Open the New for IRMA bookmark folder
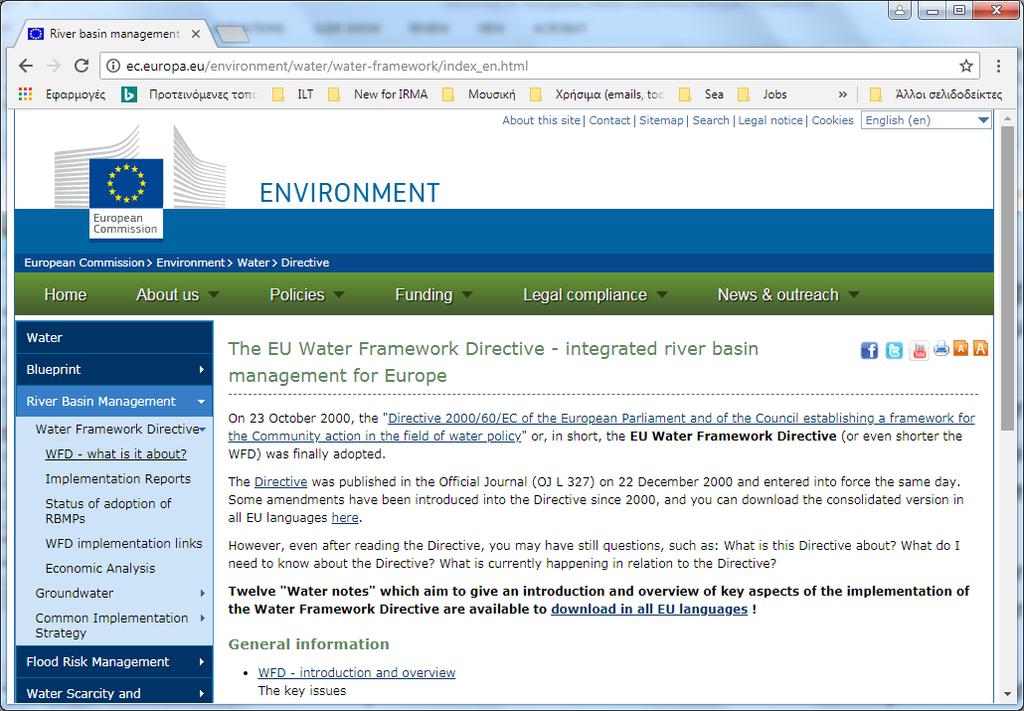 point(378,94)
